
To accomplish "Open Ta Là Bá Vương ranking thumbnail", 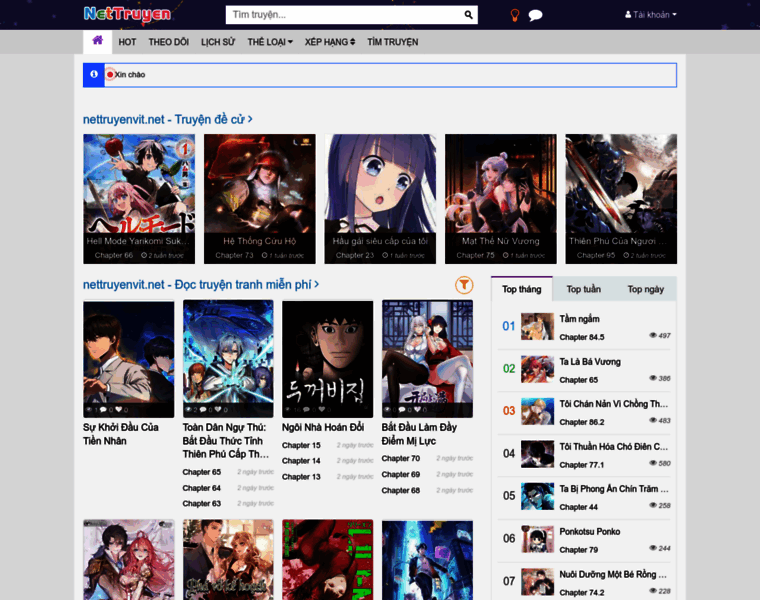I will (537, 369).
